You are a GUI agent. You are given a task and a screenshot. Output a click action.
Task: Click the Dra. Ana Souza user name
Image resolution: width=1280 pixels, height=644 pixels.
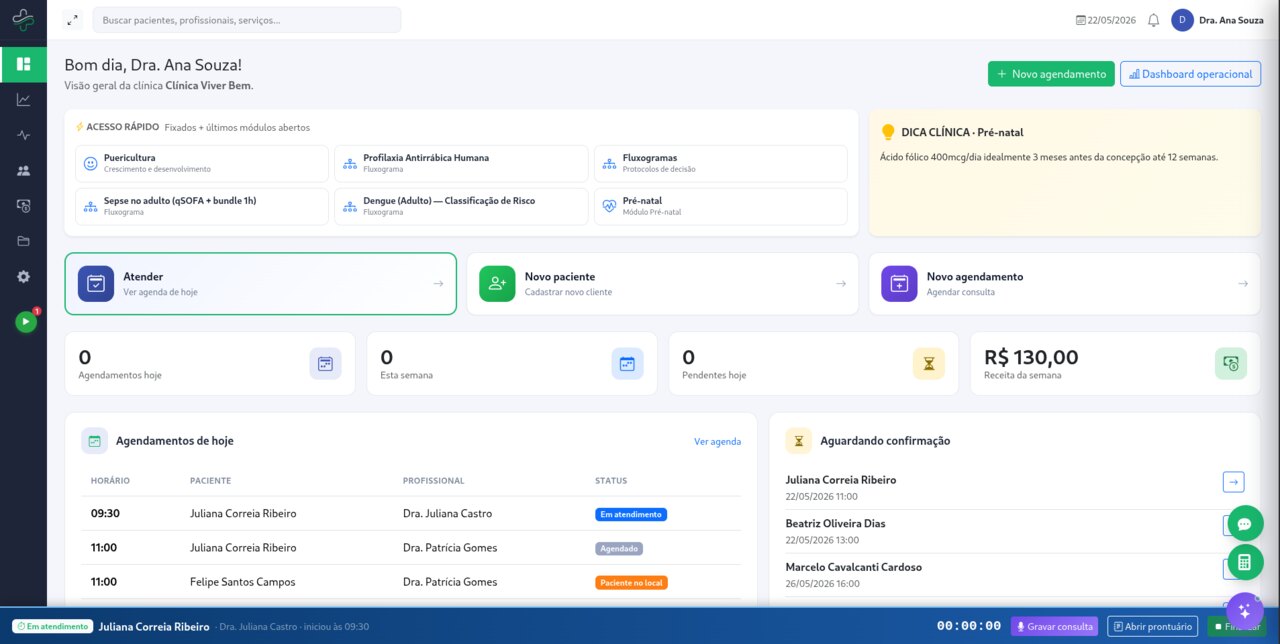point(1231,20)
